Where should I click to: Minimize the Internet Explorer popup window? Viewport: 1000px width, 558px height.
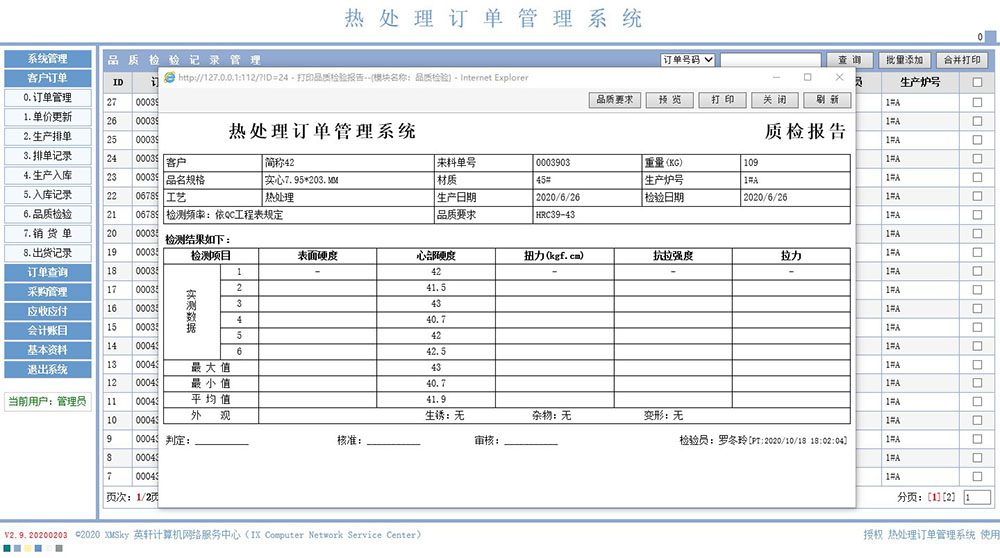click(776, 77)
